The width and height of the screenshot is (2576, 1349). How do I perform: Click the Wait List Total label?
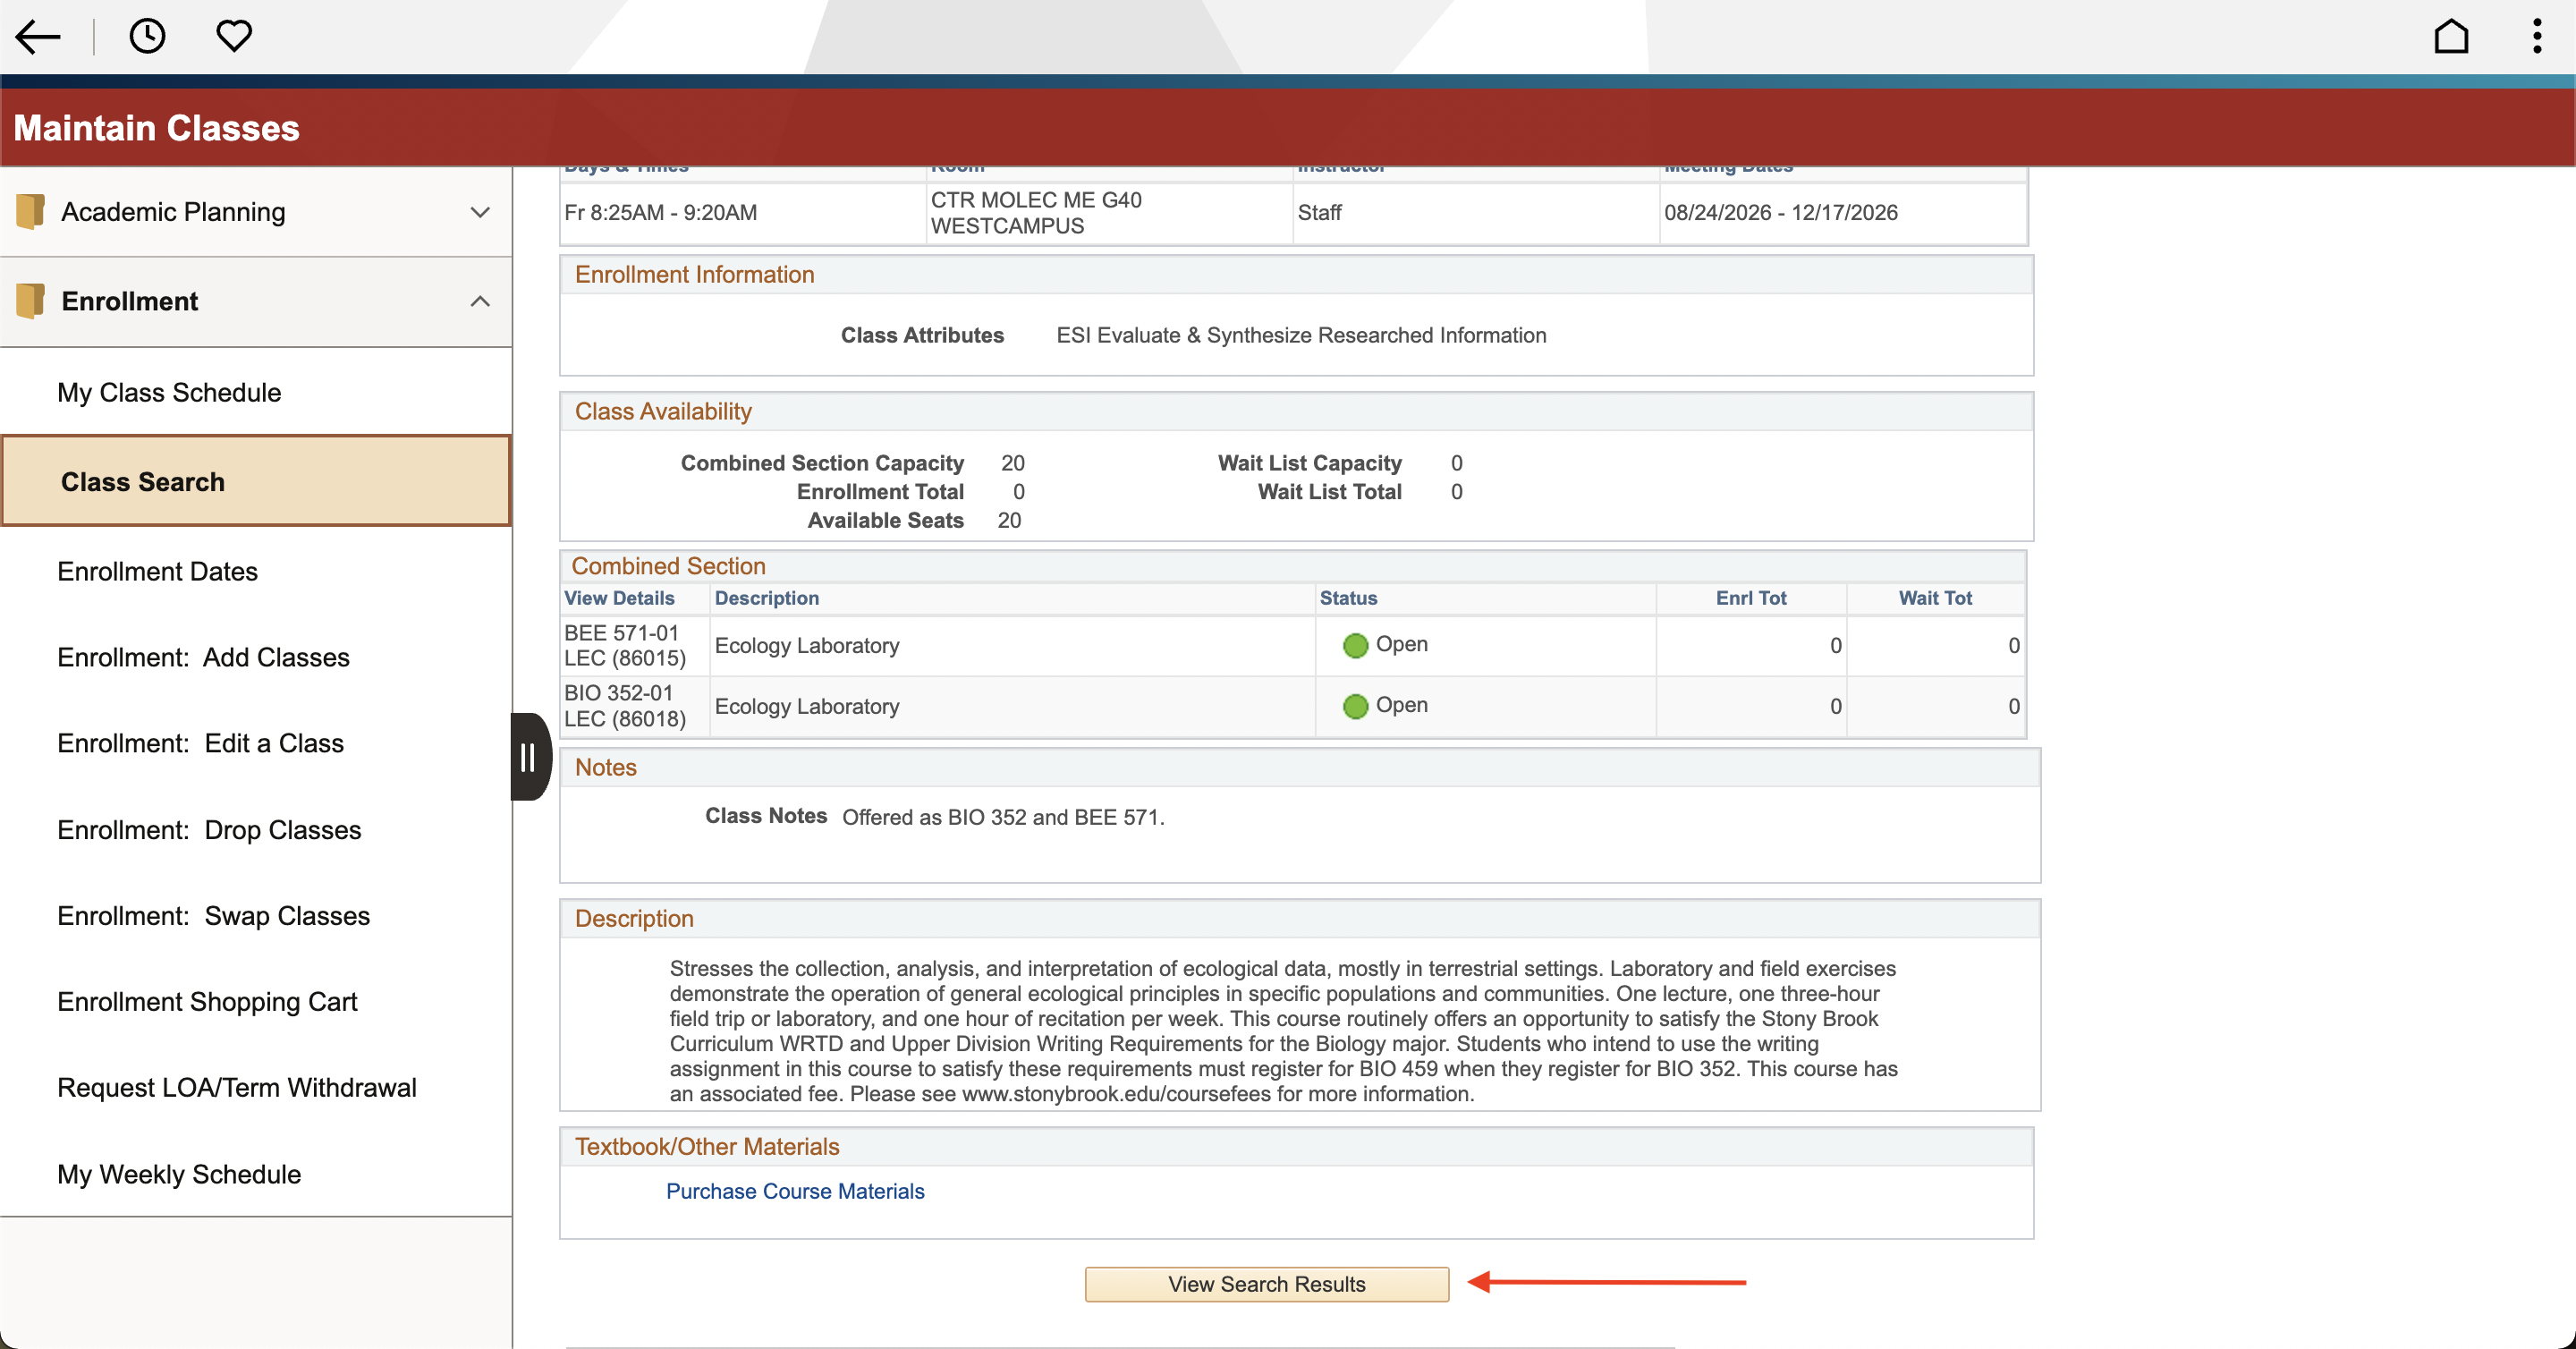point(1329,491)
